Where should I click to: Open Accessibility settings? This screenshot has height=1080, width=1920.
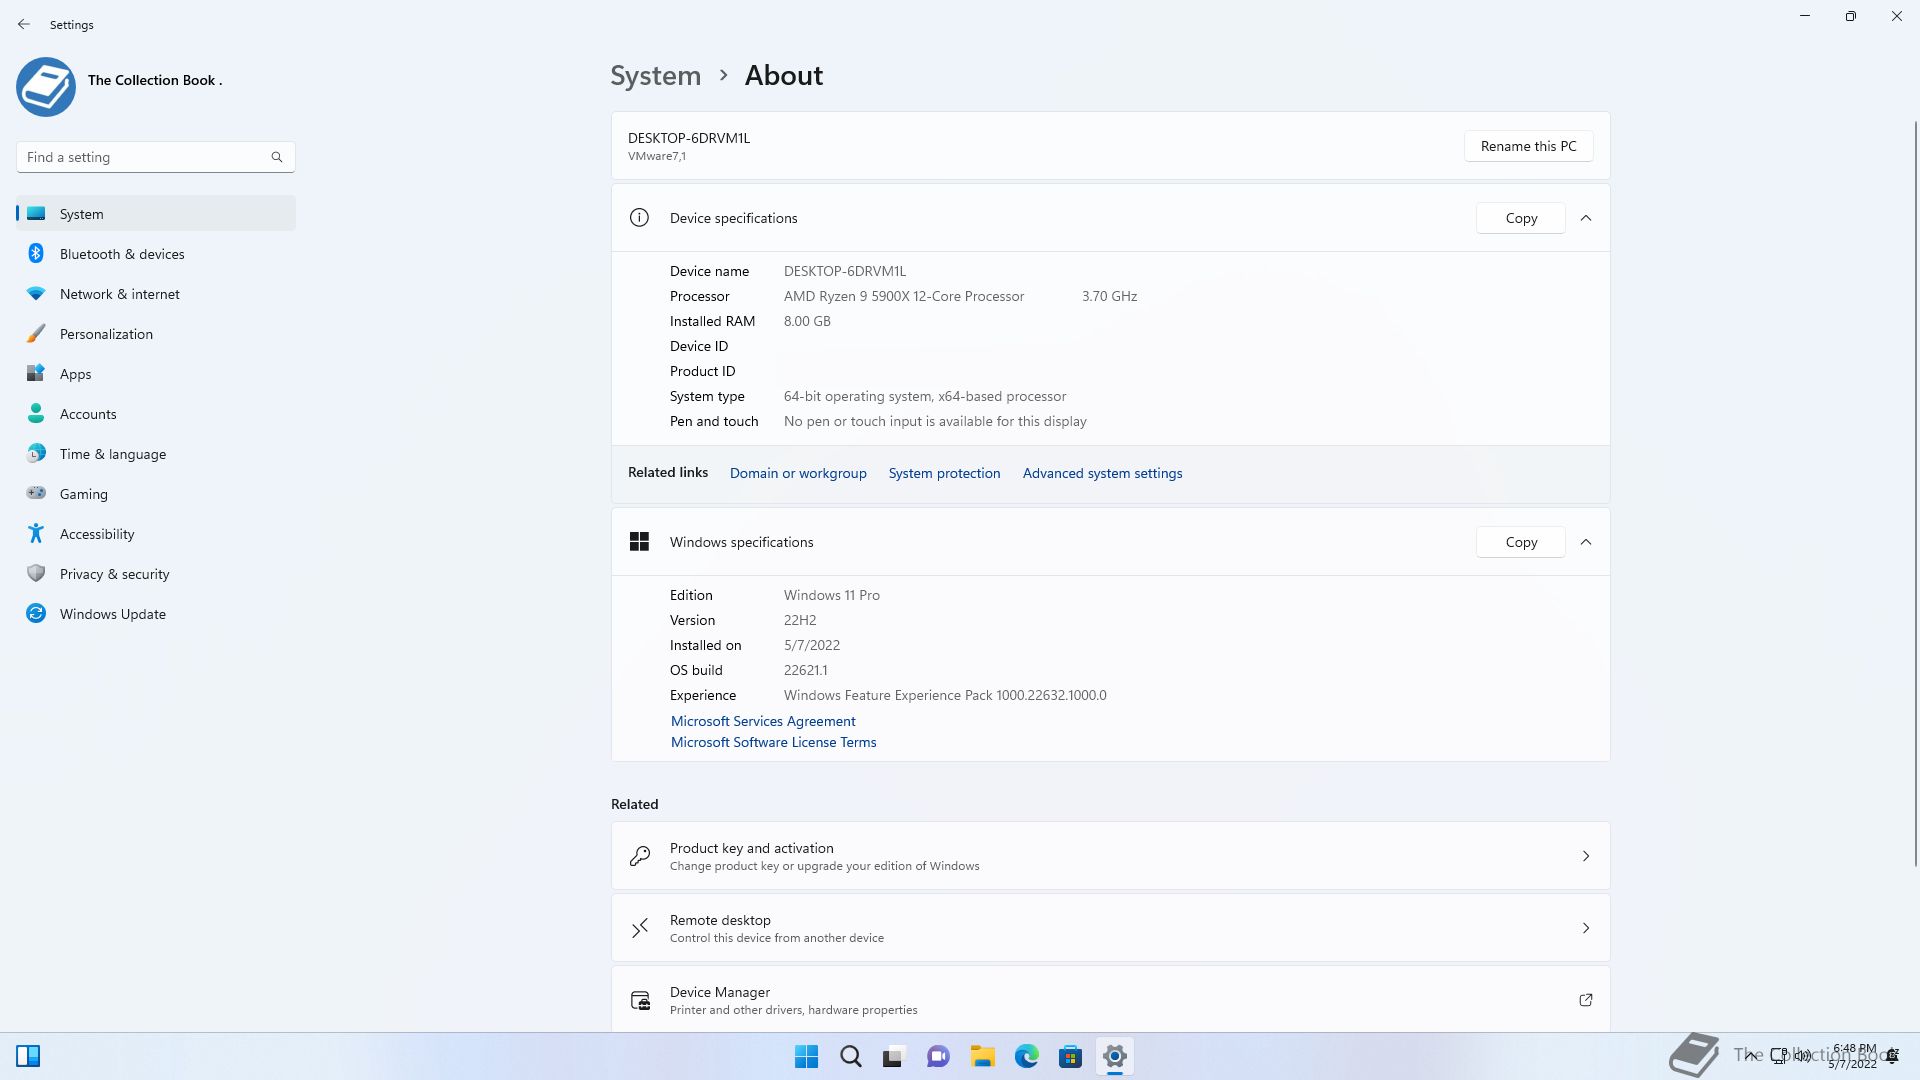coord(156,534)
